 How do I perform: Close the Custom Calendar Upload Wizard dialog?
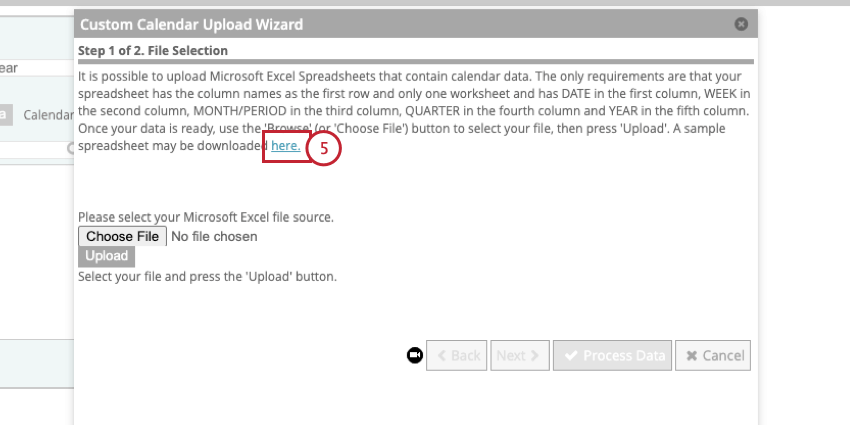tap(741, 24)
